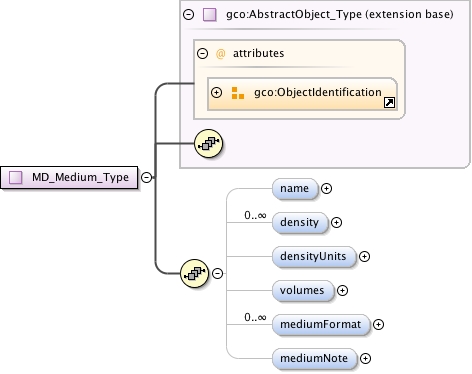Select the densityUnits element box
This screenshot has height=374, width=472.
(x=314, y=257)
